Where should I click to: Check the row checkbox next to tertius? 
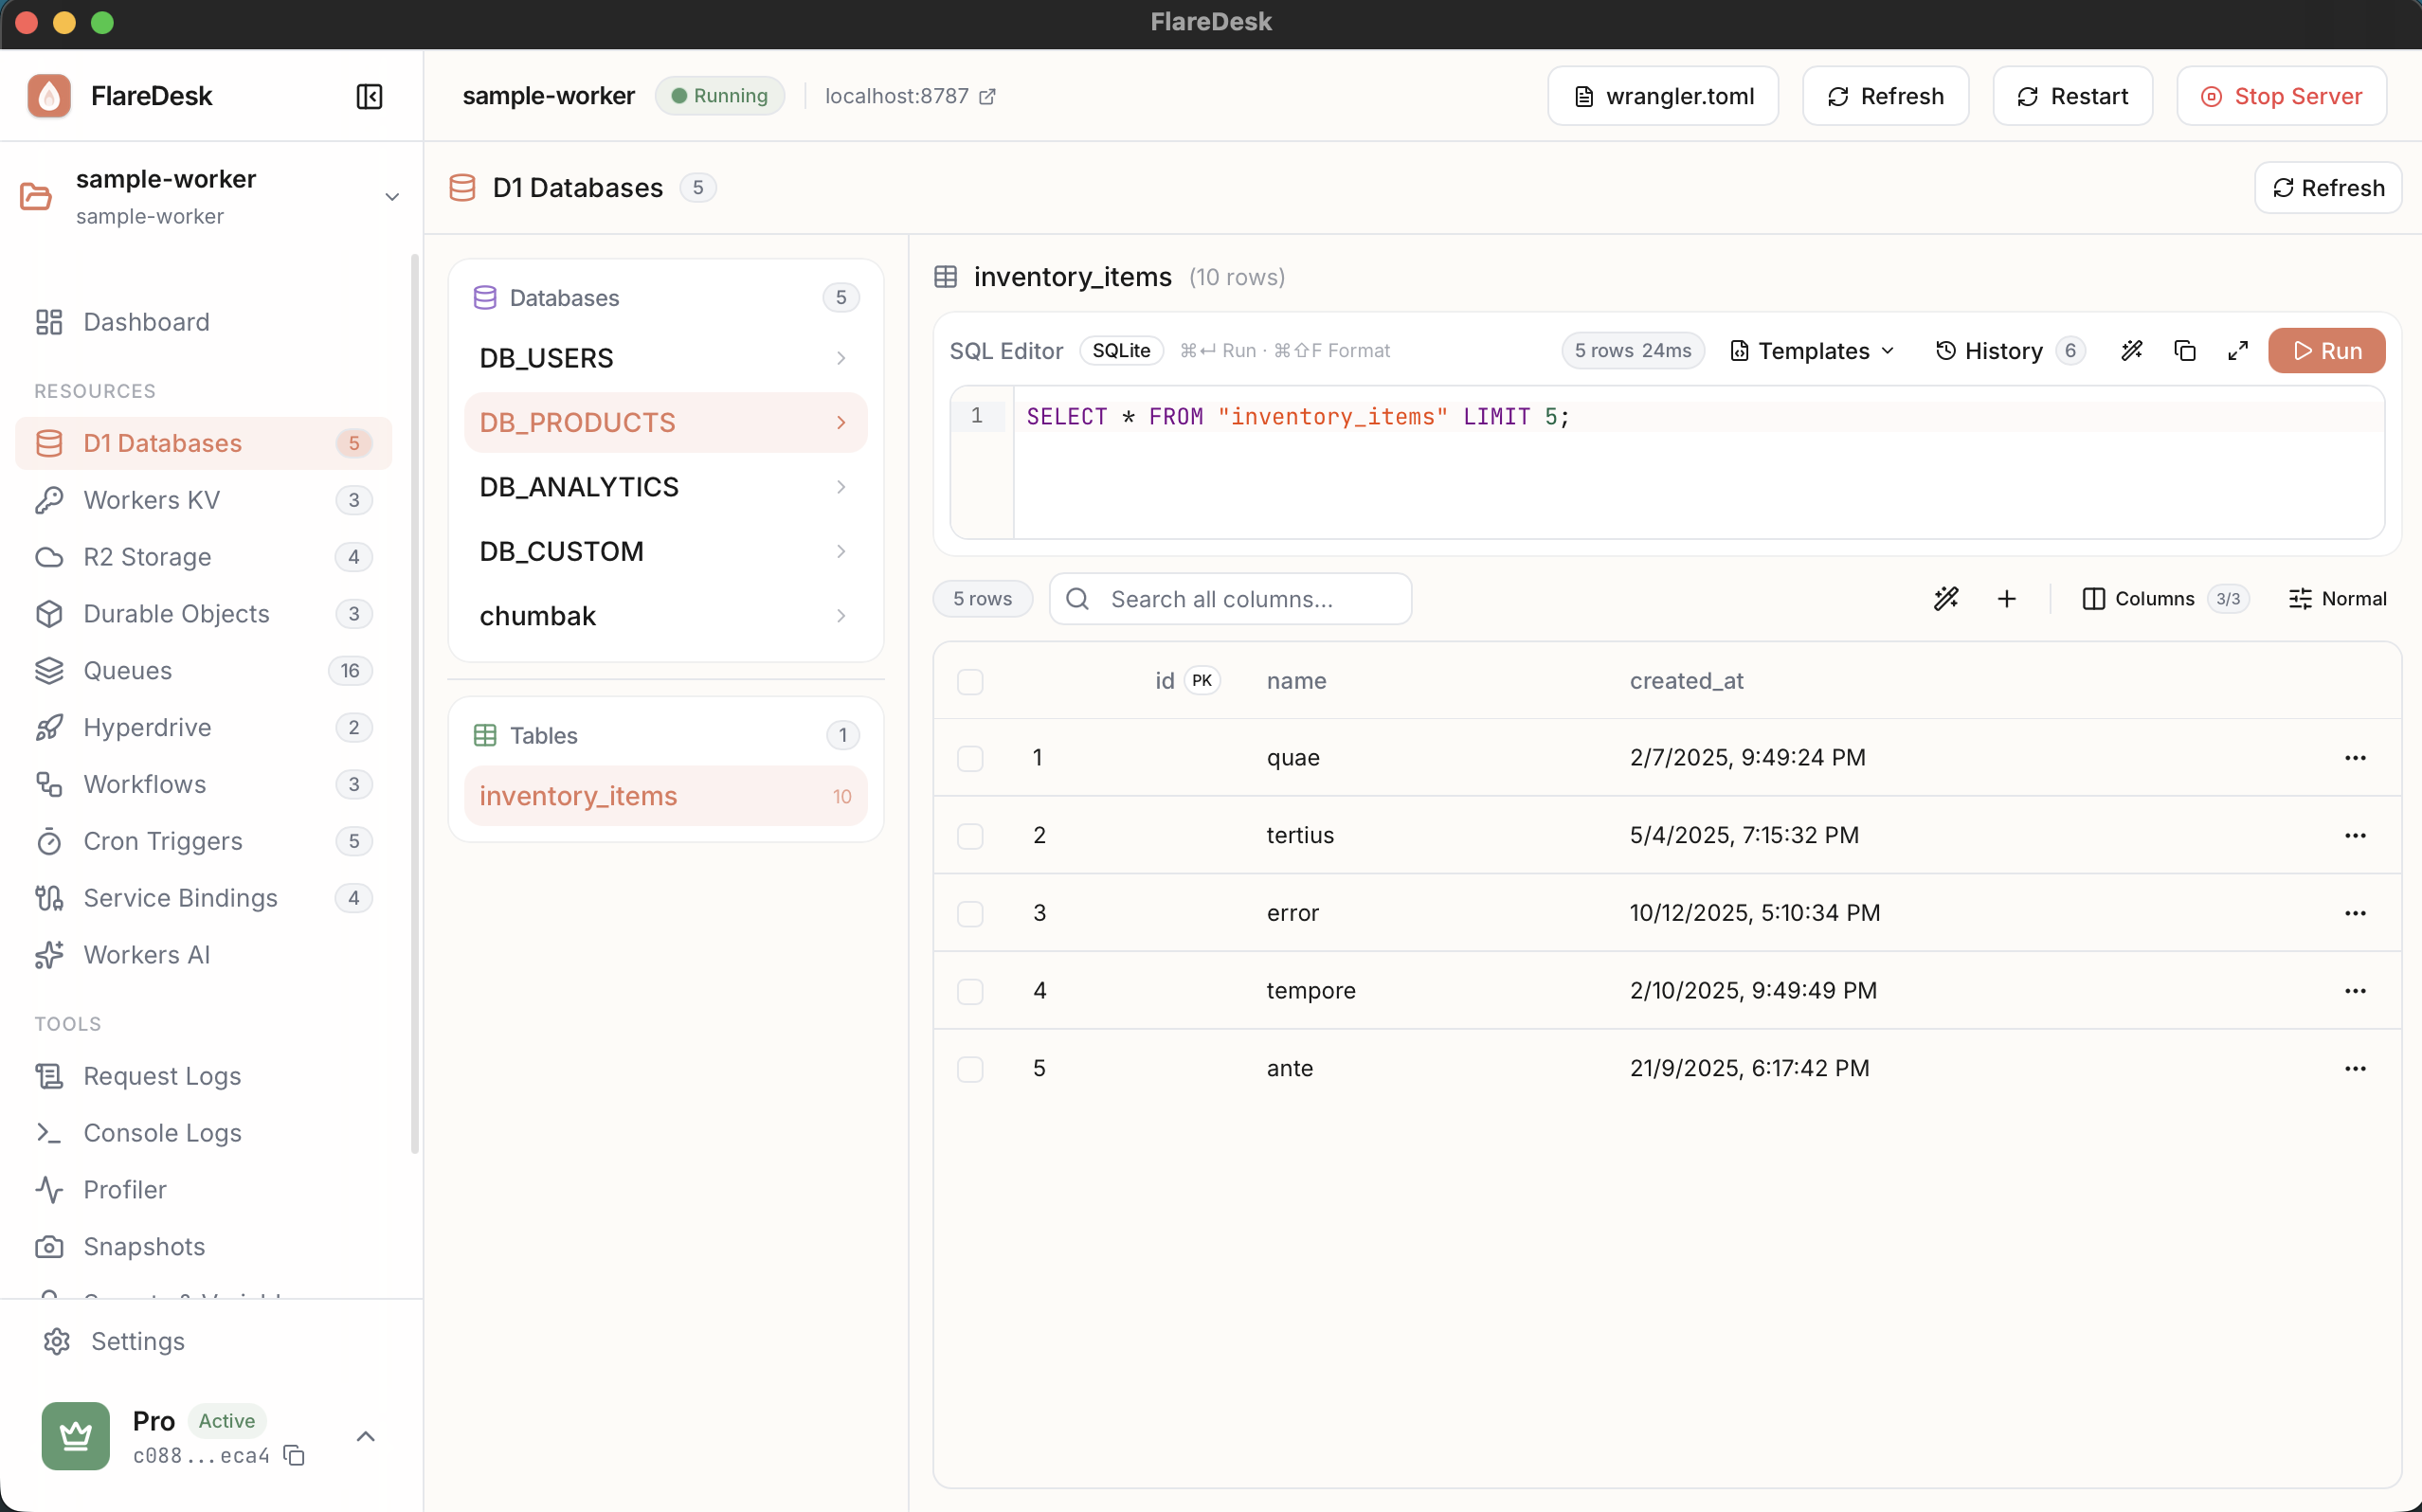pos(969,836)
